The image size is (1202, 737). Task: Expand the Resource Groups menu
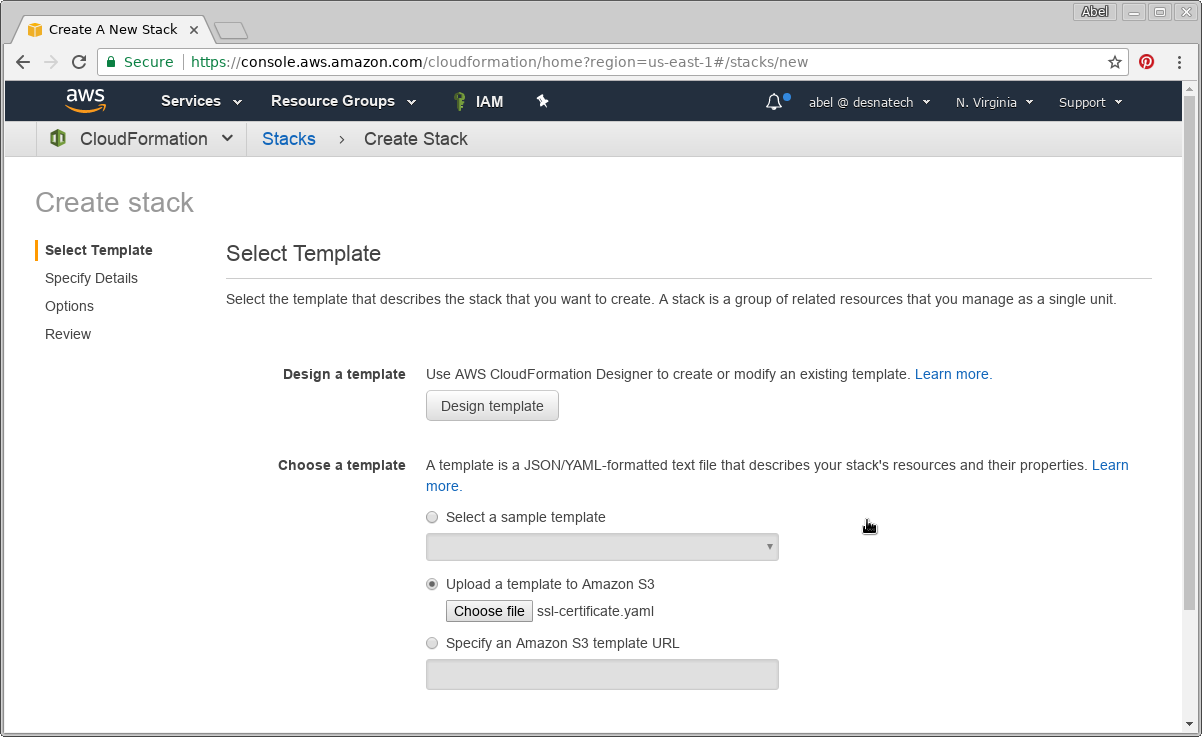[345, 101]
